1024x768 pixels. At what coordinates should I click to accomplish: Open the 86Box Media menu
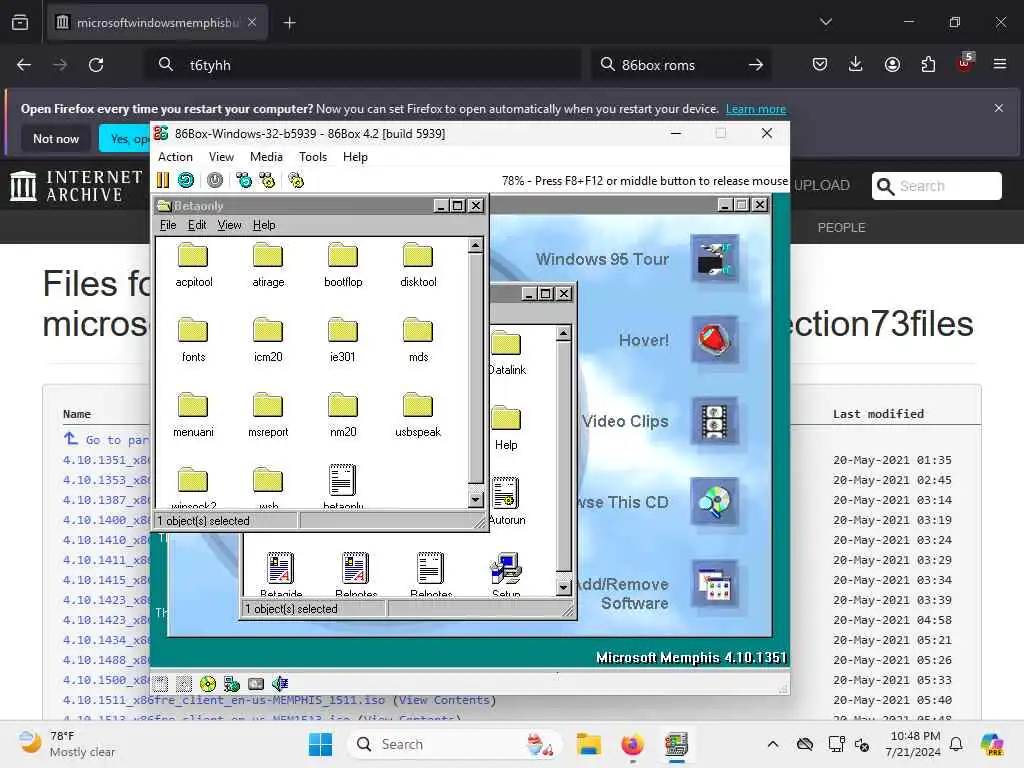pos(266,157)
